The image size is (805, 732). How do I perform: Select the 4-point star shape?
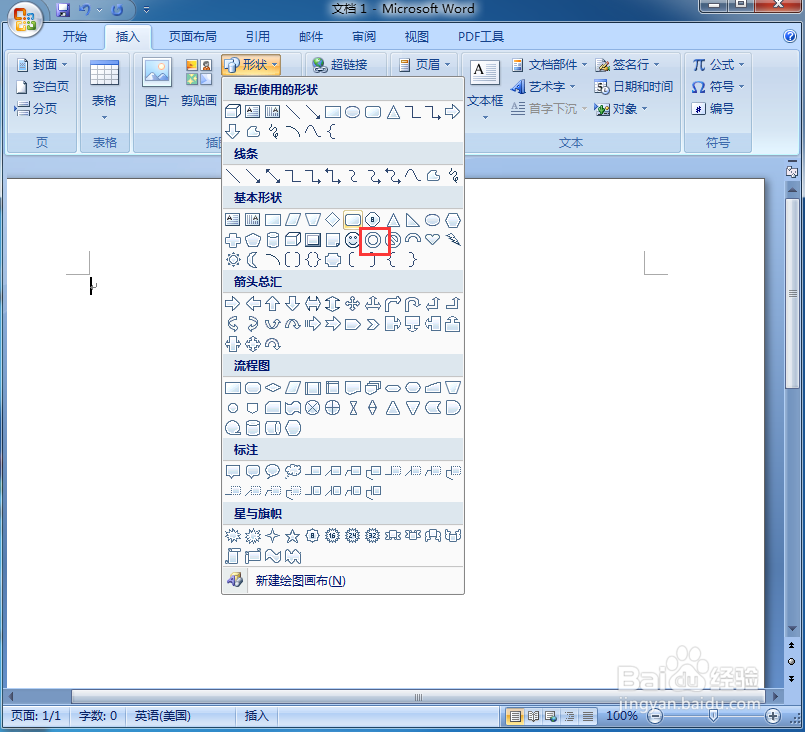click(273, 536)
